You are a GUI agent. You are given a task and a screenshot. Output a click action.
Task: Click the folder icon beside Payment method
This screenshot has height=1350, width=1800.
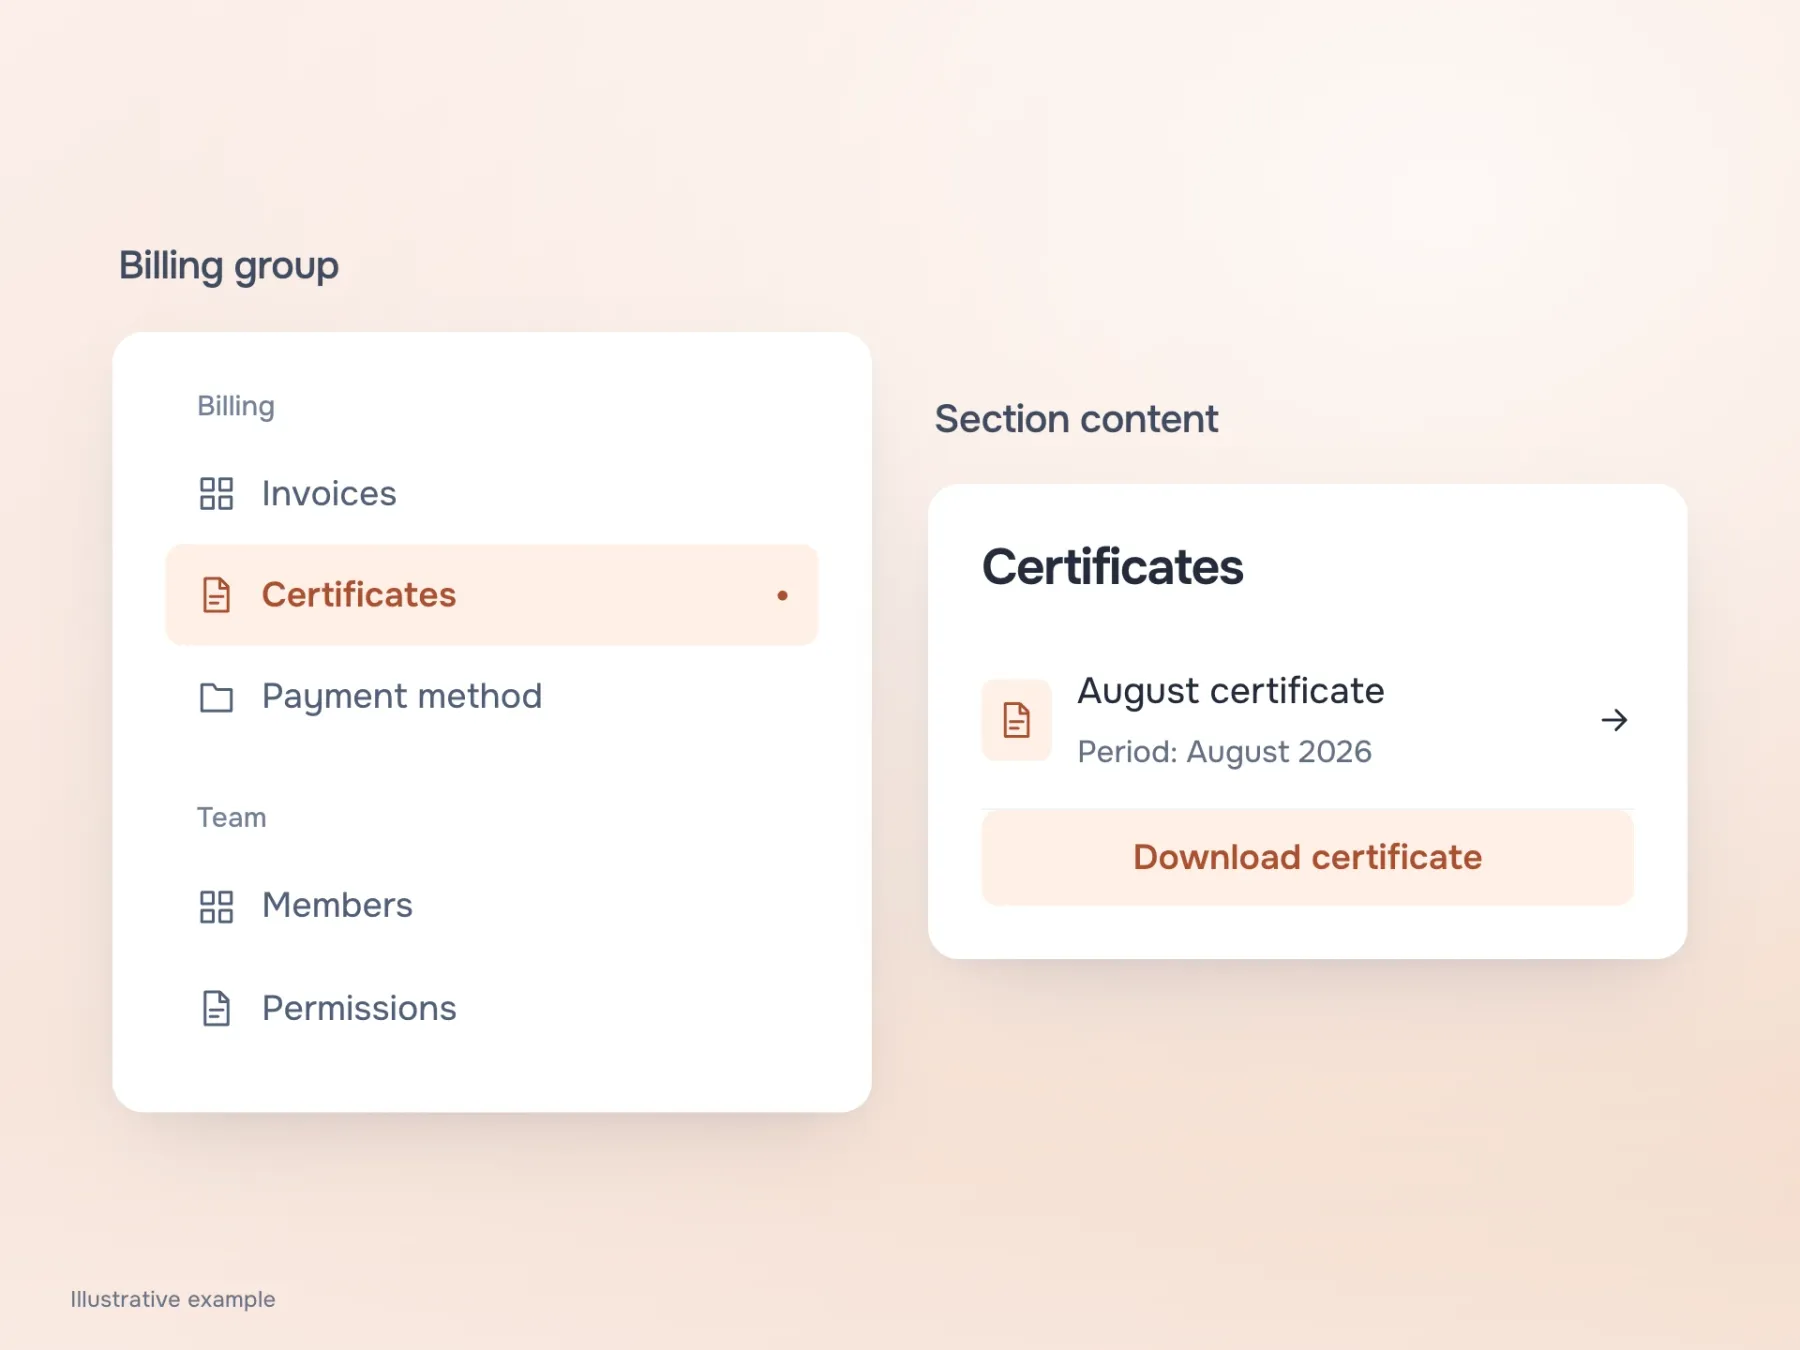(x=216, y=697)
